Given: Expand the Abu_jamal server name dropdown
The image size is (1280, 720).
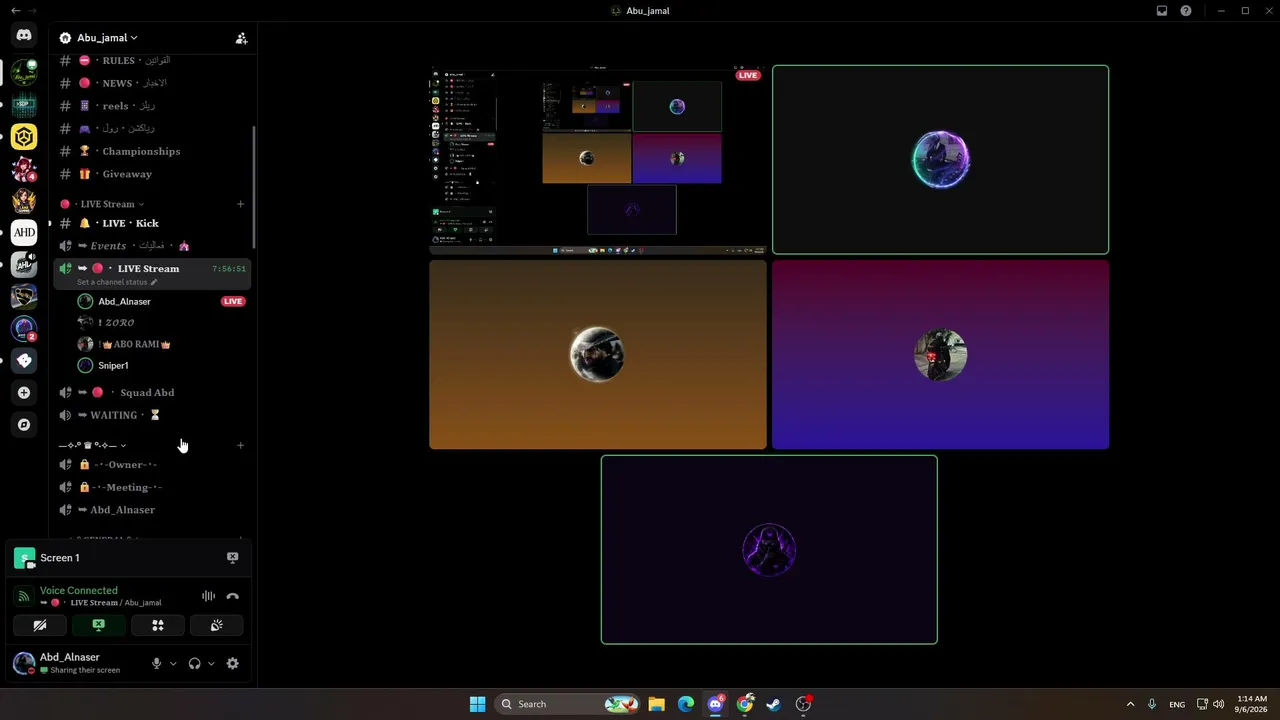Looking at the screenshot, I should pos(107,38).
